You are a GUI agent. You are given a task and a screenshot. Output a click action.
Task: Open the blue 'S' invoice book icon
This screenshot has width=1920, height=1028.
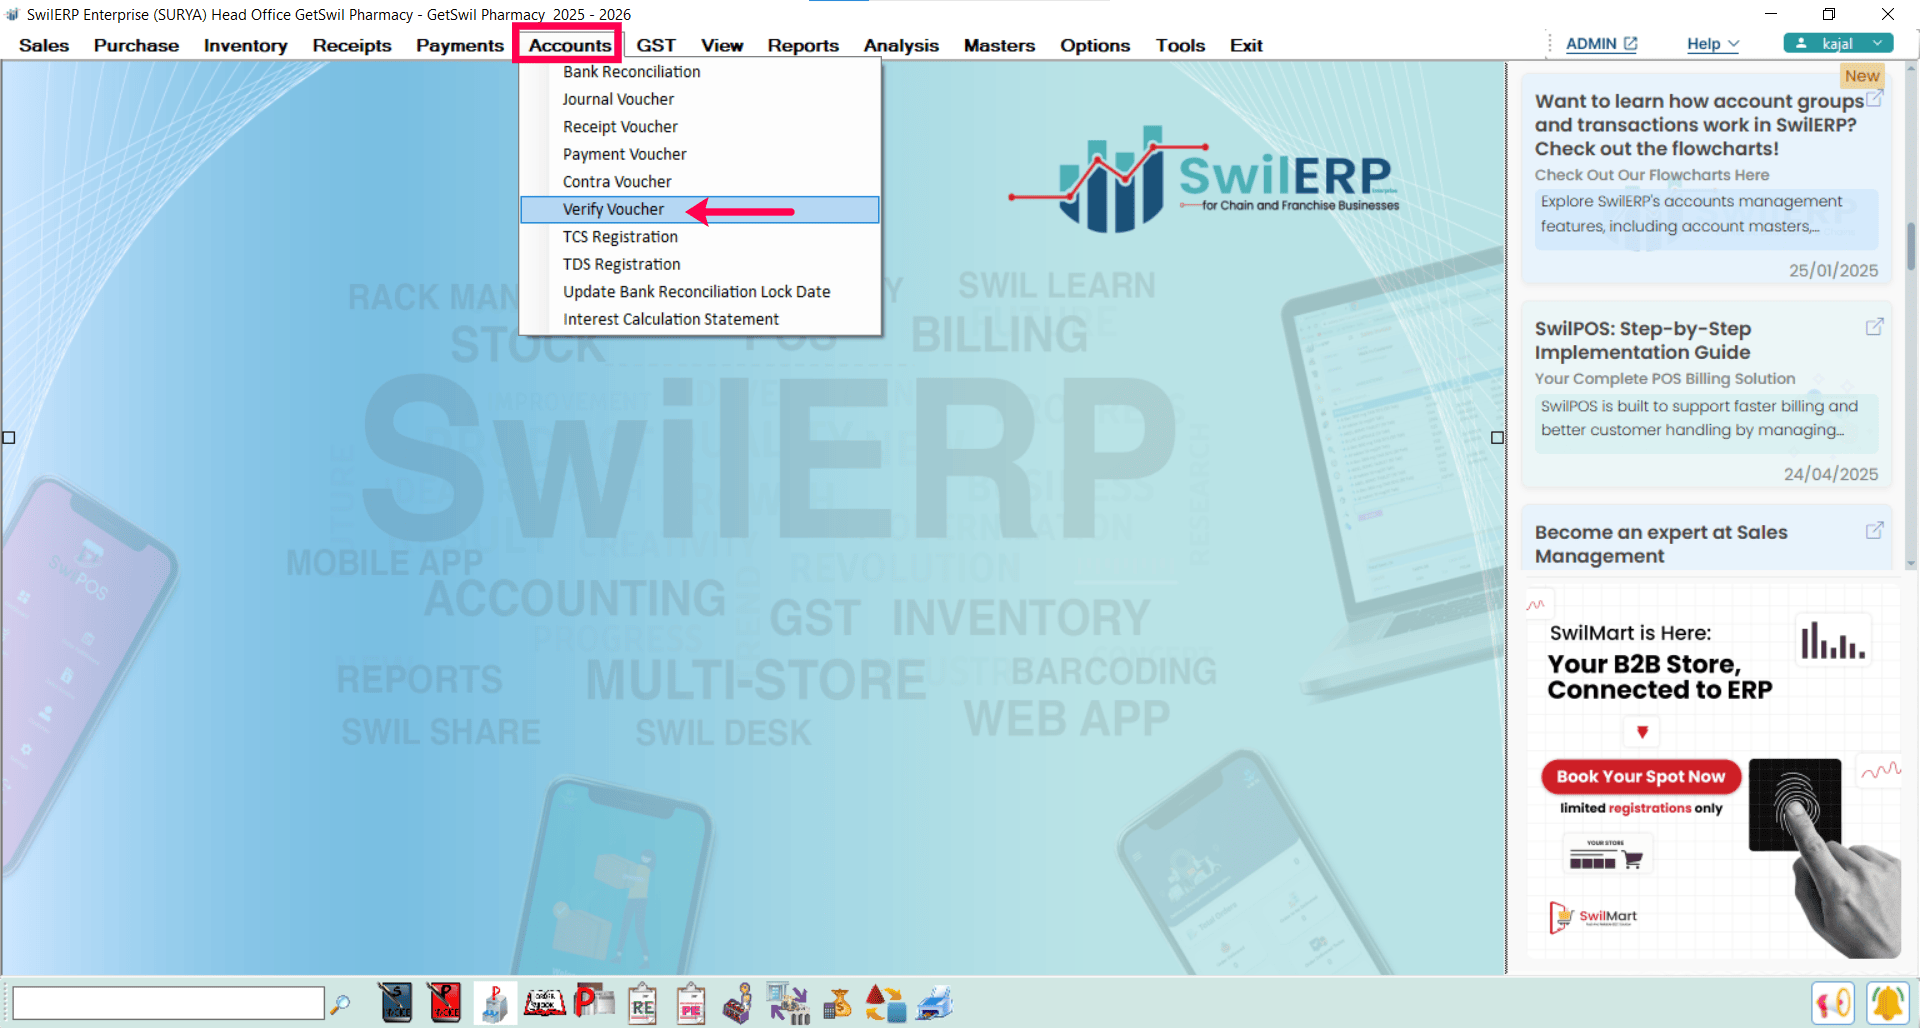pyautogui.click(x=396, y=1003)
